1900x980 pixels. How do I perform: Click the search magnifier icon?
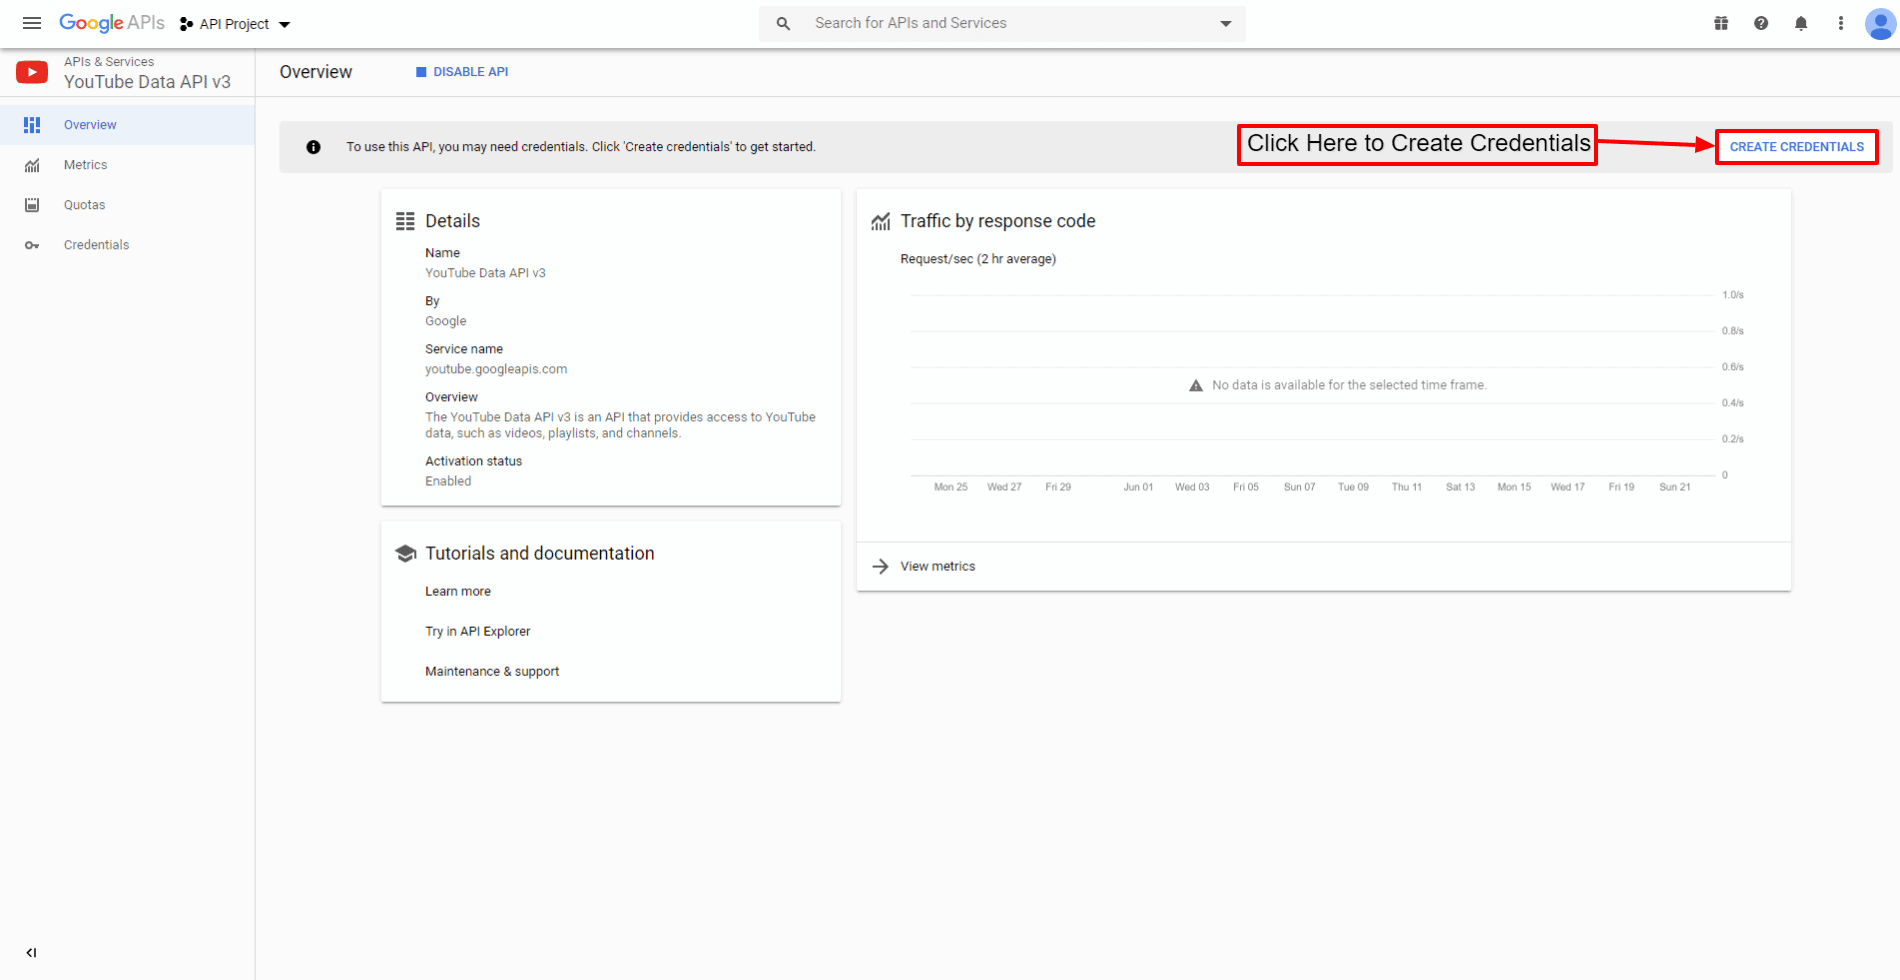click(x=783, y=23)
